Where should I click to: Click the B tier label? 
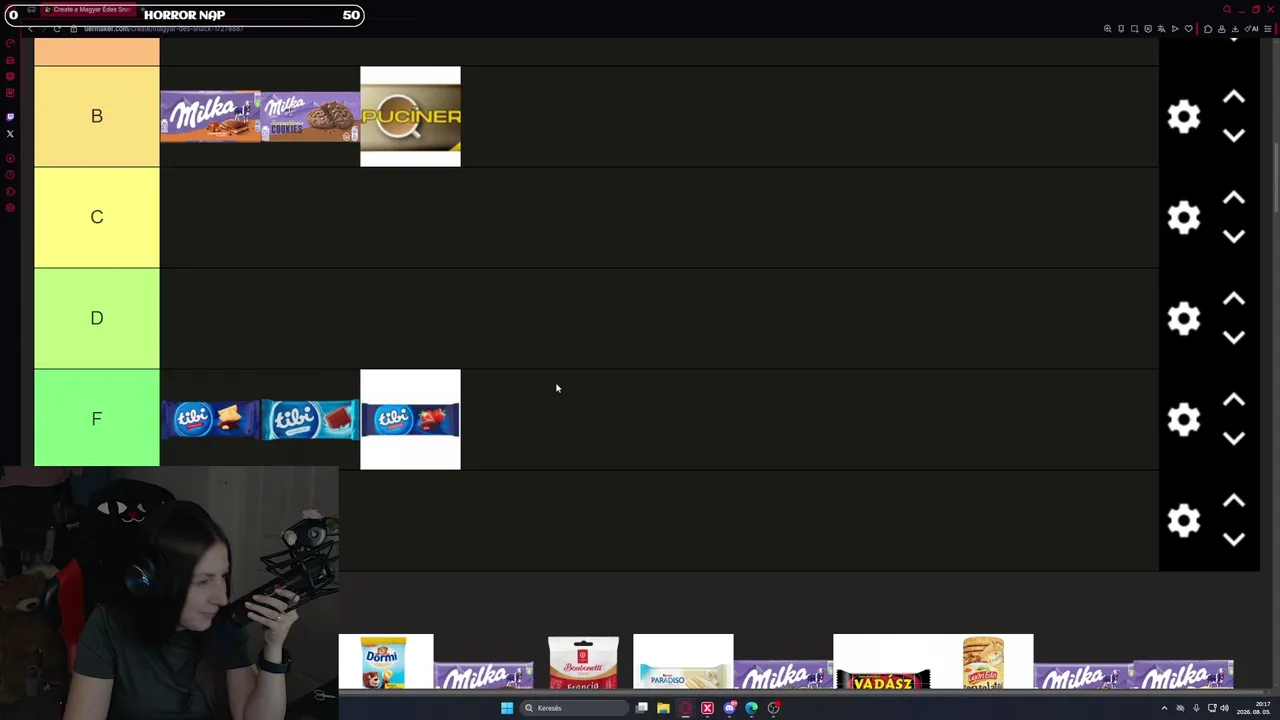[x=97, y=116]
